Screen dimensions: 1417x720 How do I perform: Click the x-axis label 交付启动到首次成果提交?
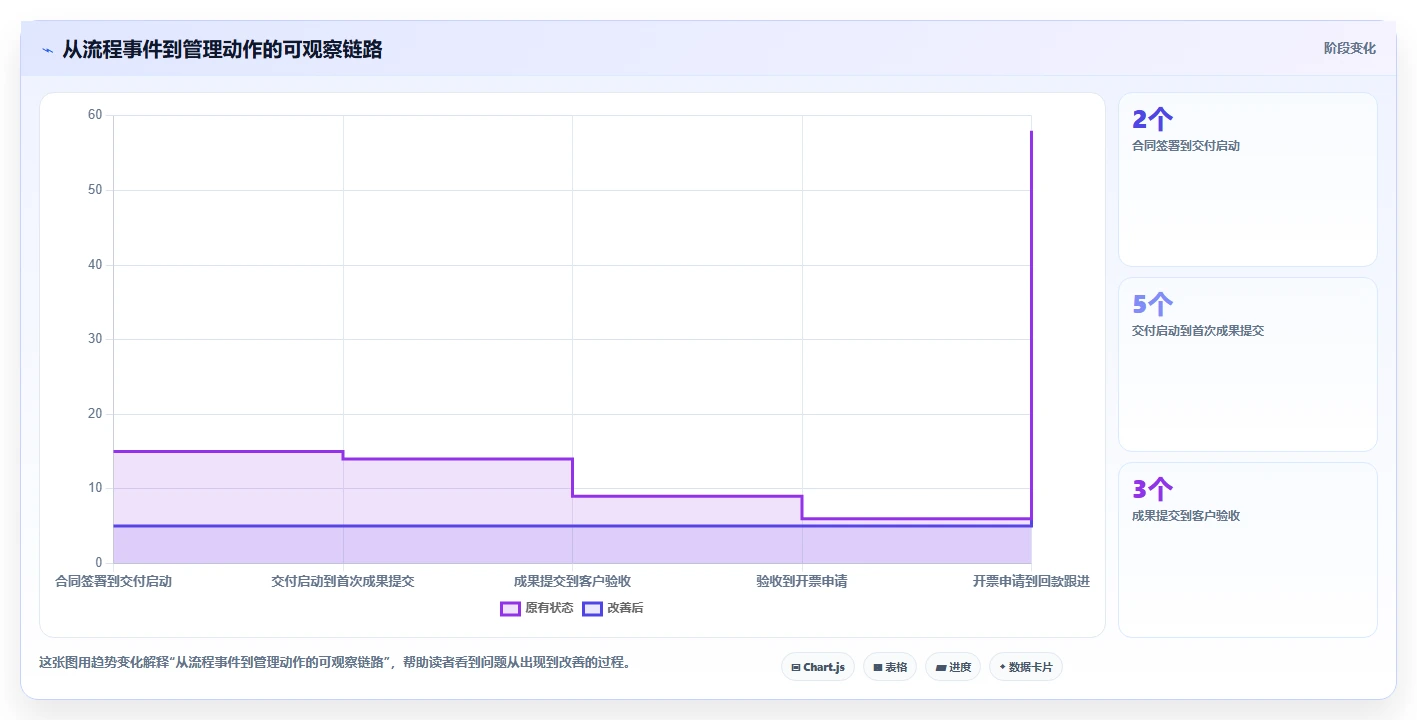(x=343, y=581)
